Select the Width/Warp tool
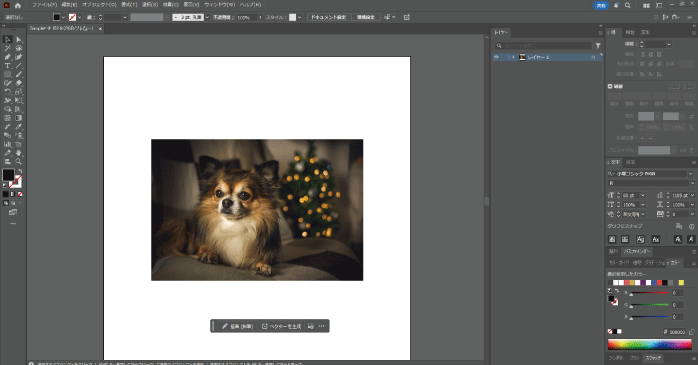 pos(8,101)
